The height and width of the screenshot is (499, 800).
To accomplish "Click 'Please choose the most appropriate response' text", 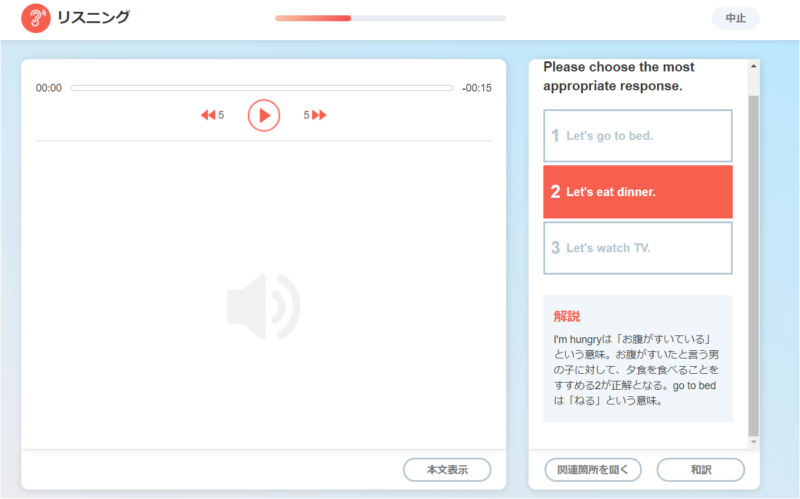I will tap(619, 77).
